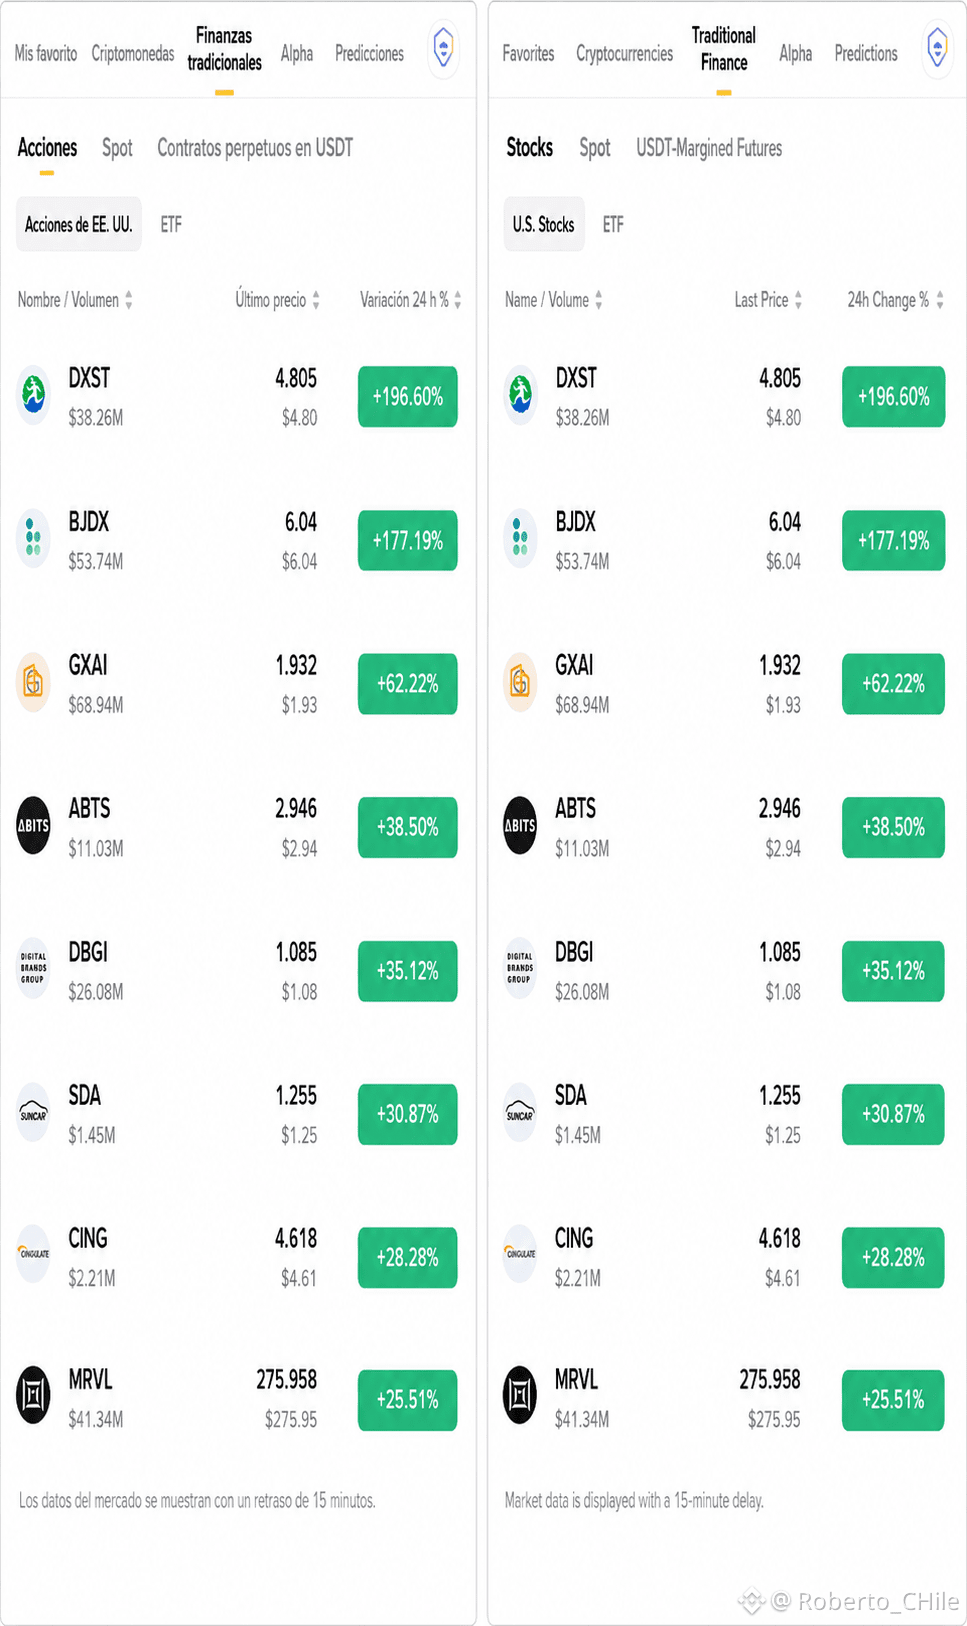Click the Cingulate logo in the English list
967x1626 pixels.
[x=520, y=1254]
